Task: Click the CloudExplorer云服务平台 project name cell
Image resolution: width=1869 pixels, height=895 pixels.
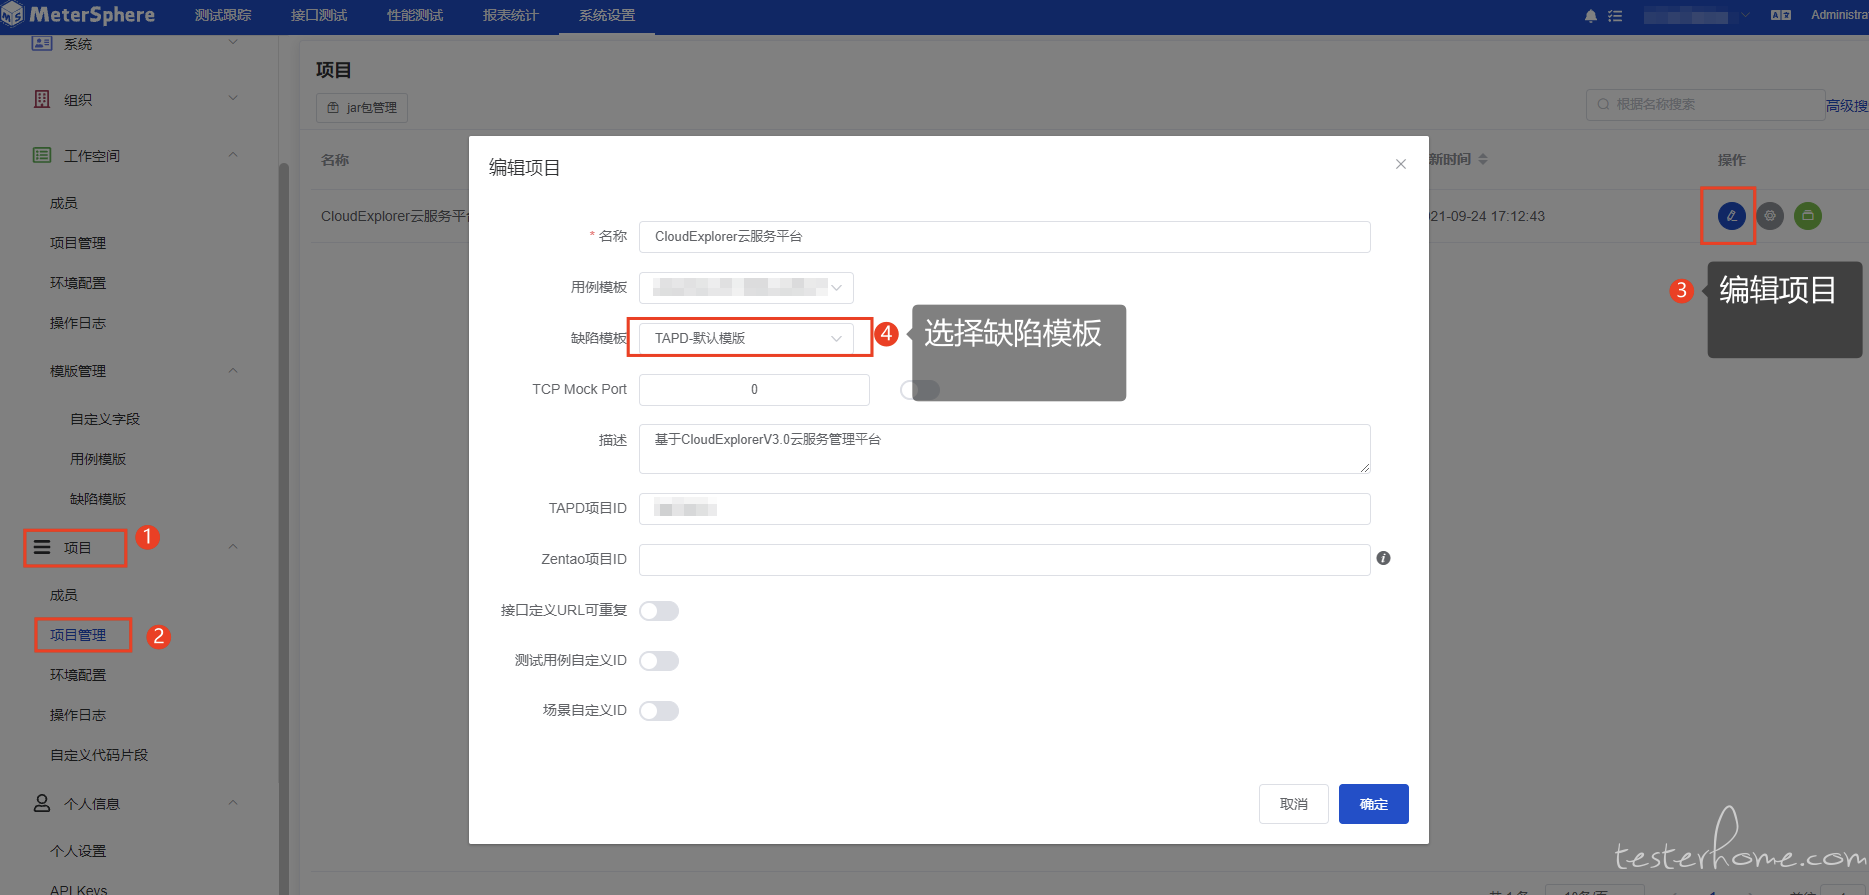Action: 395,216
